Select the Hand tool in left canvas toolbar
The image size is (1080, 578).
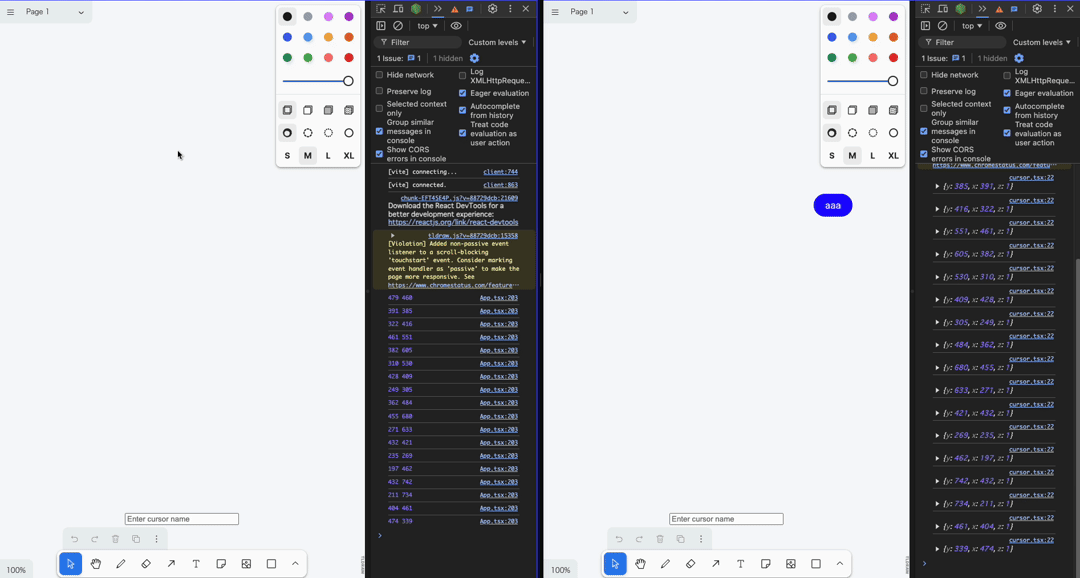tap(96, 564)
